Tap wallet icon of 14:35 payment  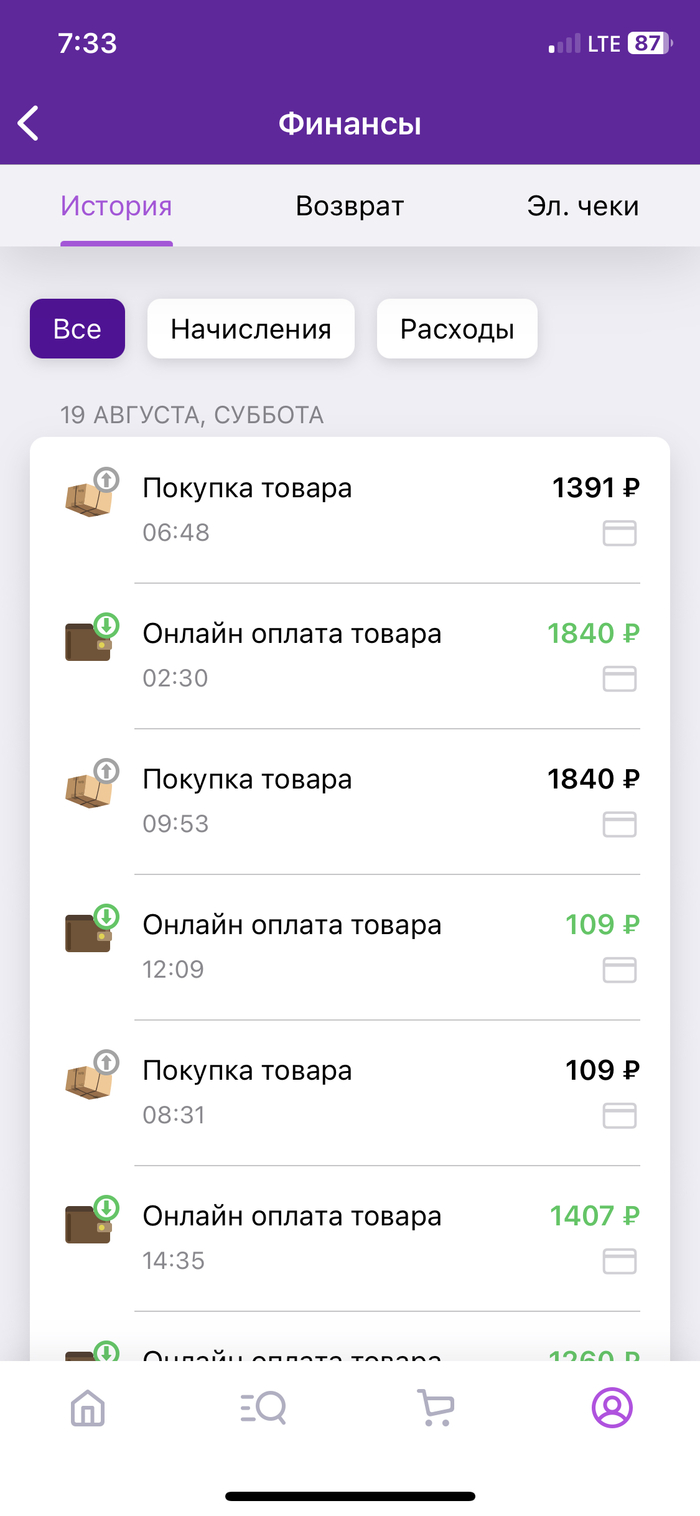89,1223
